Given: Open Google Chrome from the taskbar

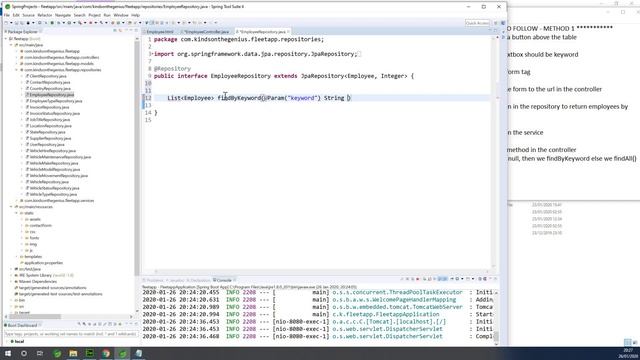Looking at the screenshot, I should click(x=106, y=353).
